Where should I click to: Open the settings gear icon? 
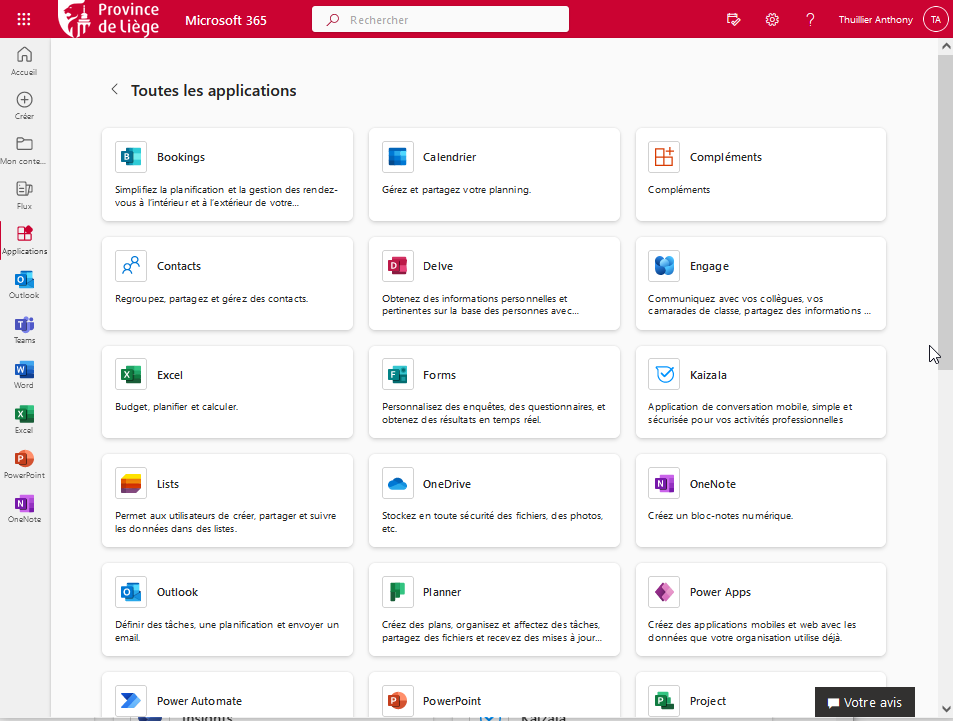tap(772, 19)
